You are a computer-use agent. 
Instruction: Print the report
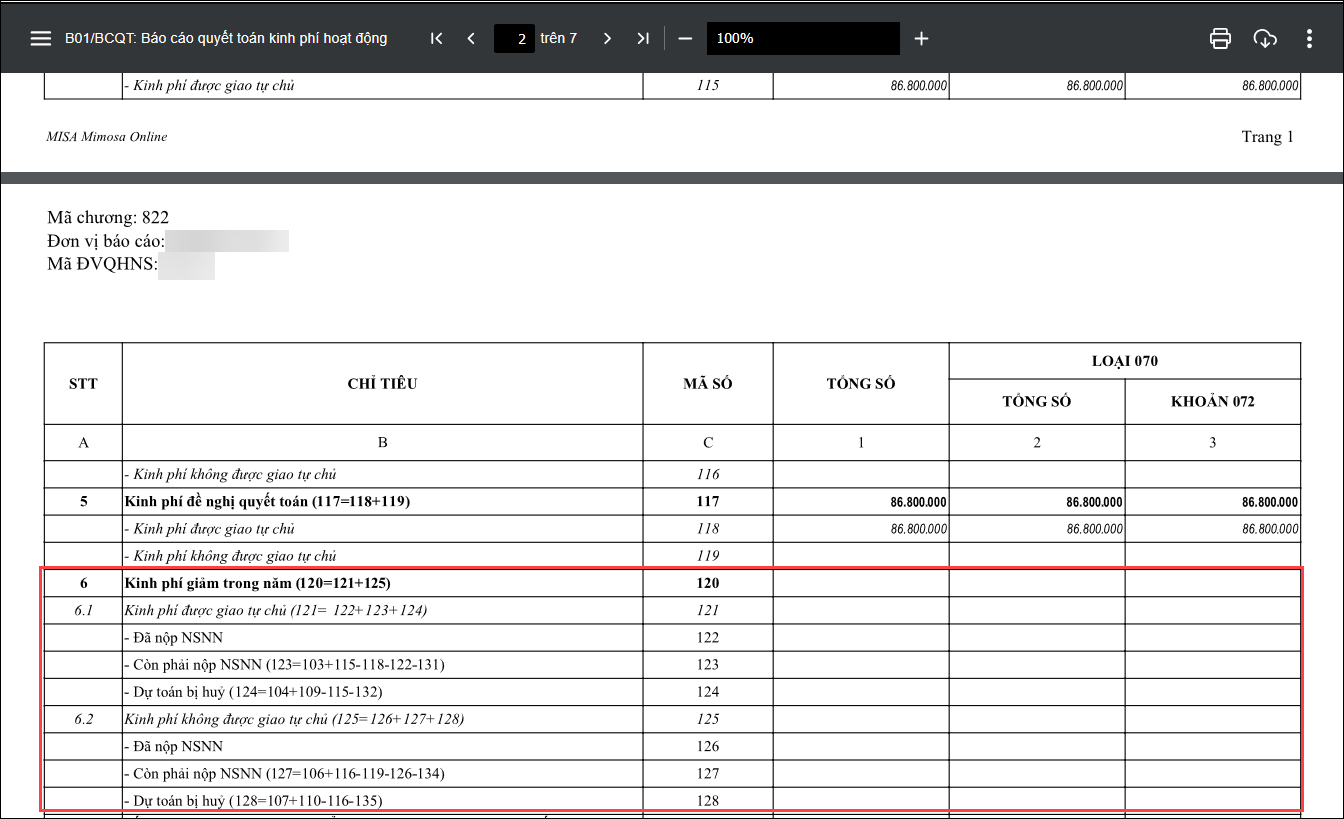coord(1220,38)
